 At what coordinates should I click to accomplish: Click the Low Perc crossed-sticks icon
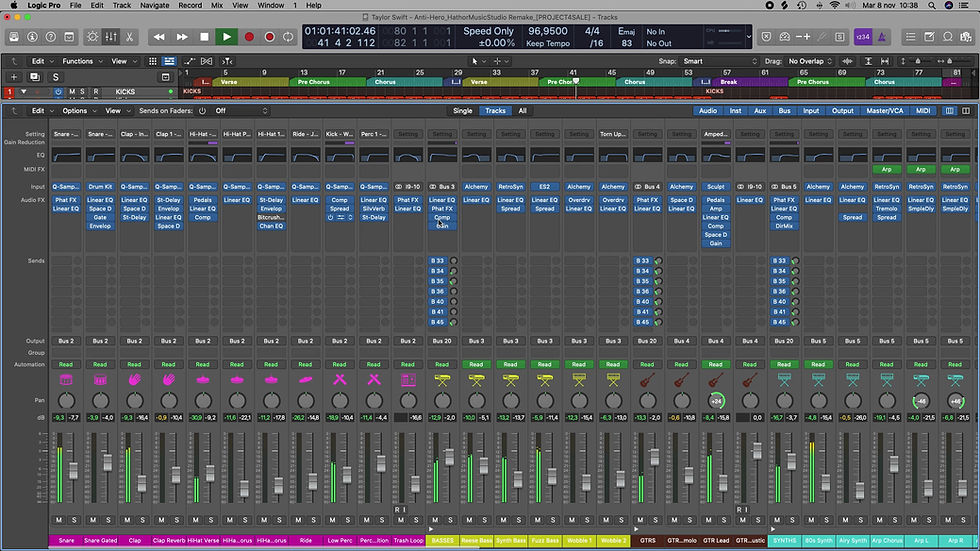340,380
